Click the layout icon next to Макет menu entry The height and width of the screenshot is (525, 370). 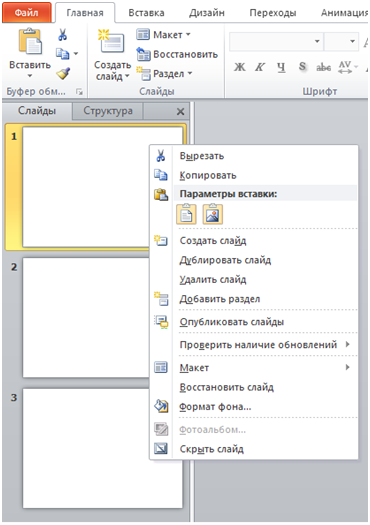(161, 367)
